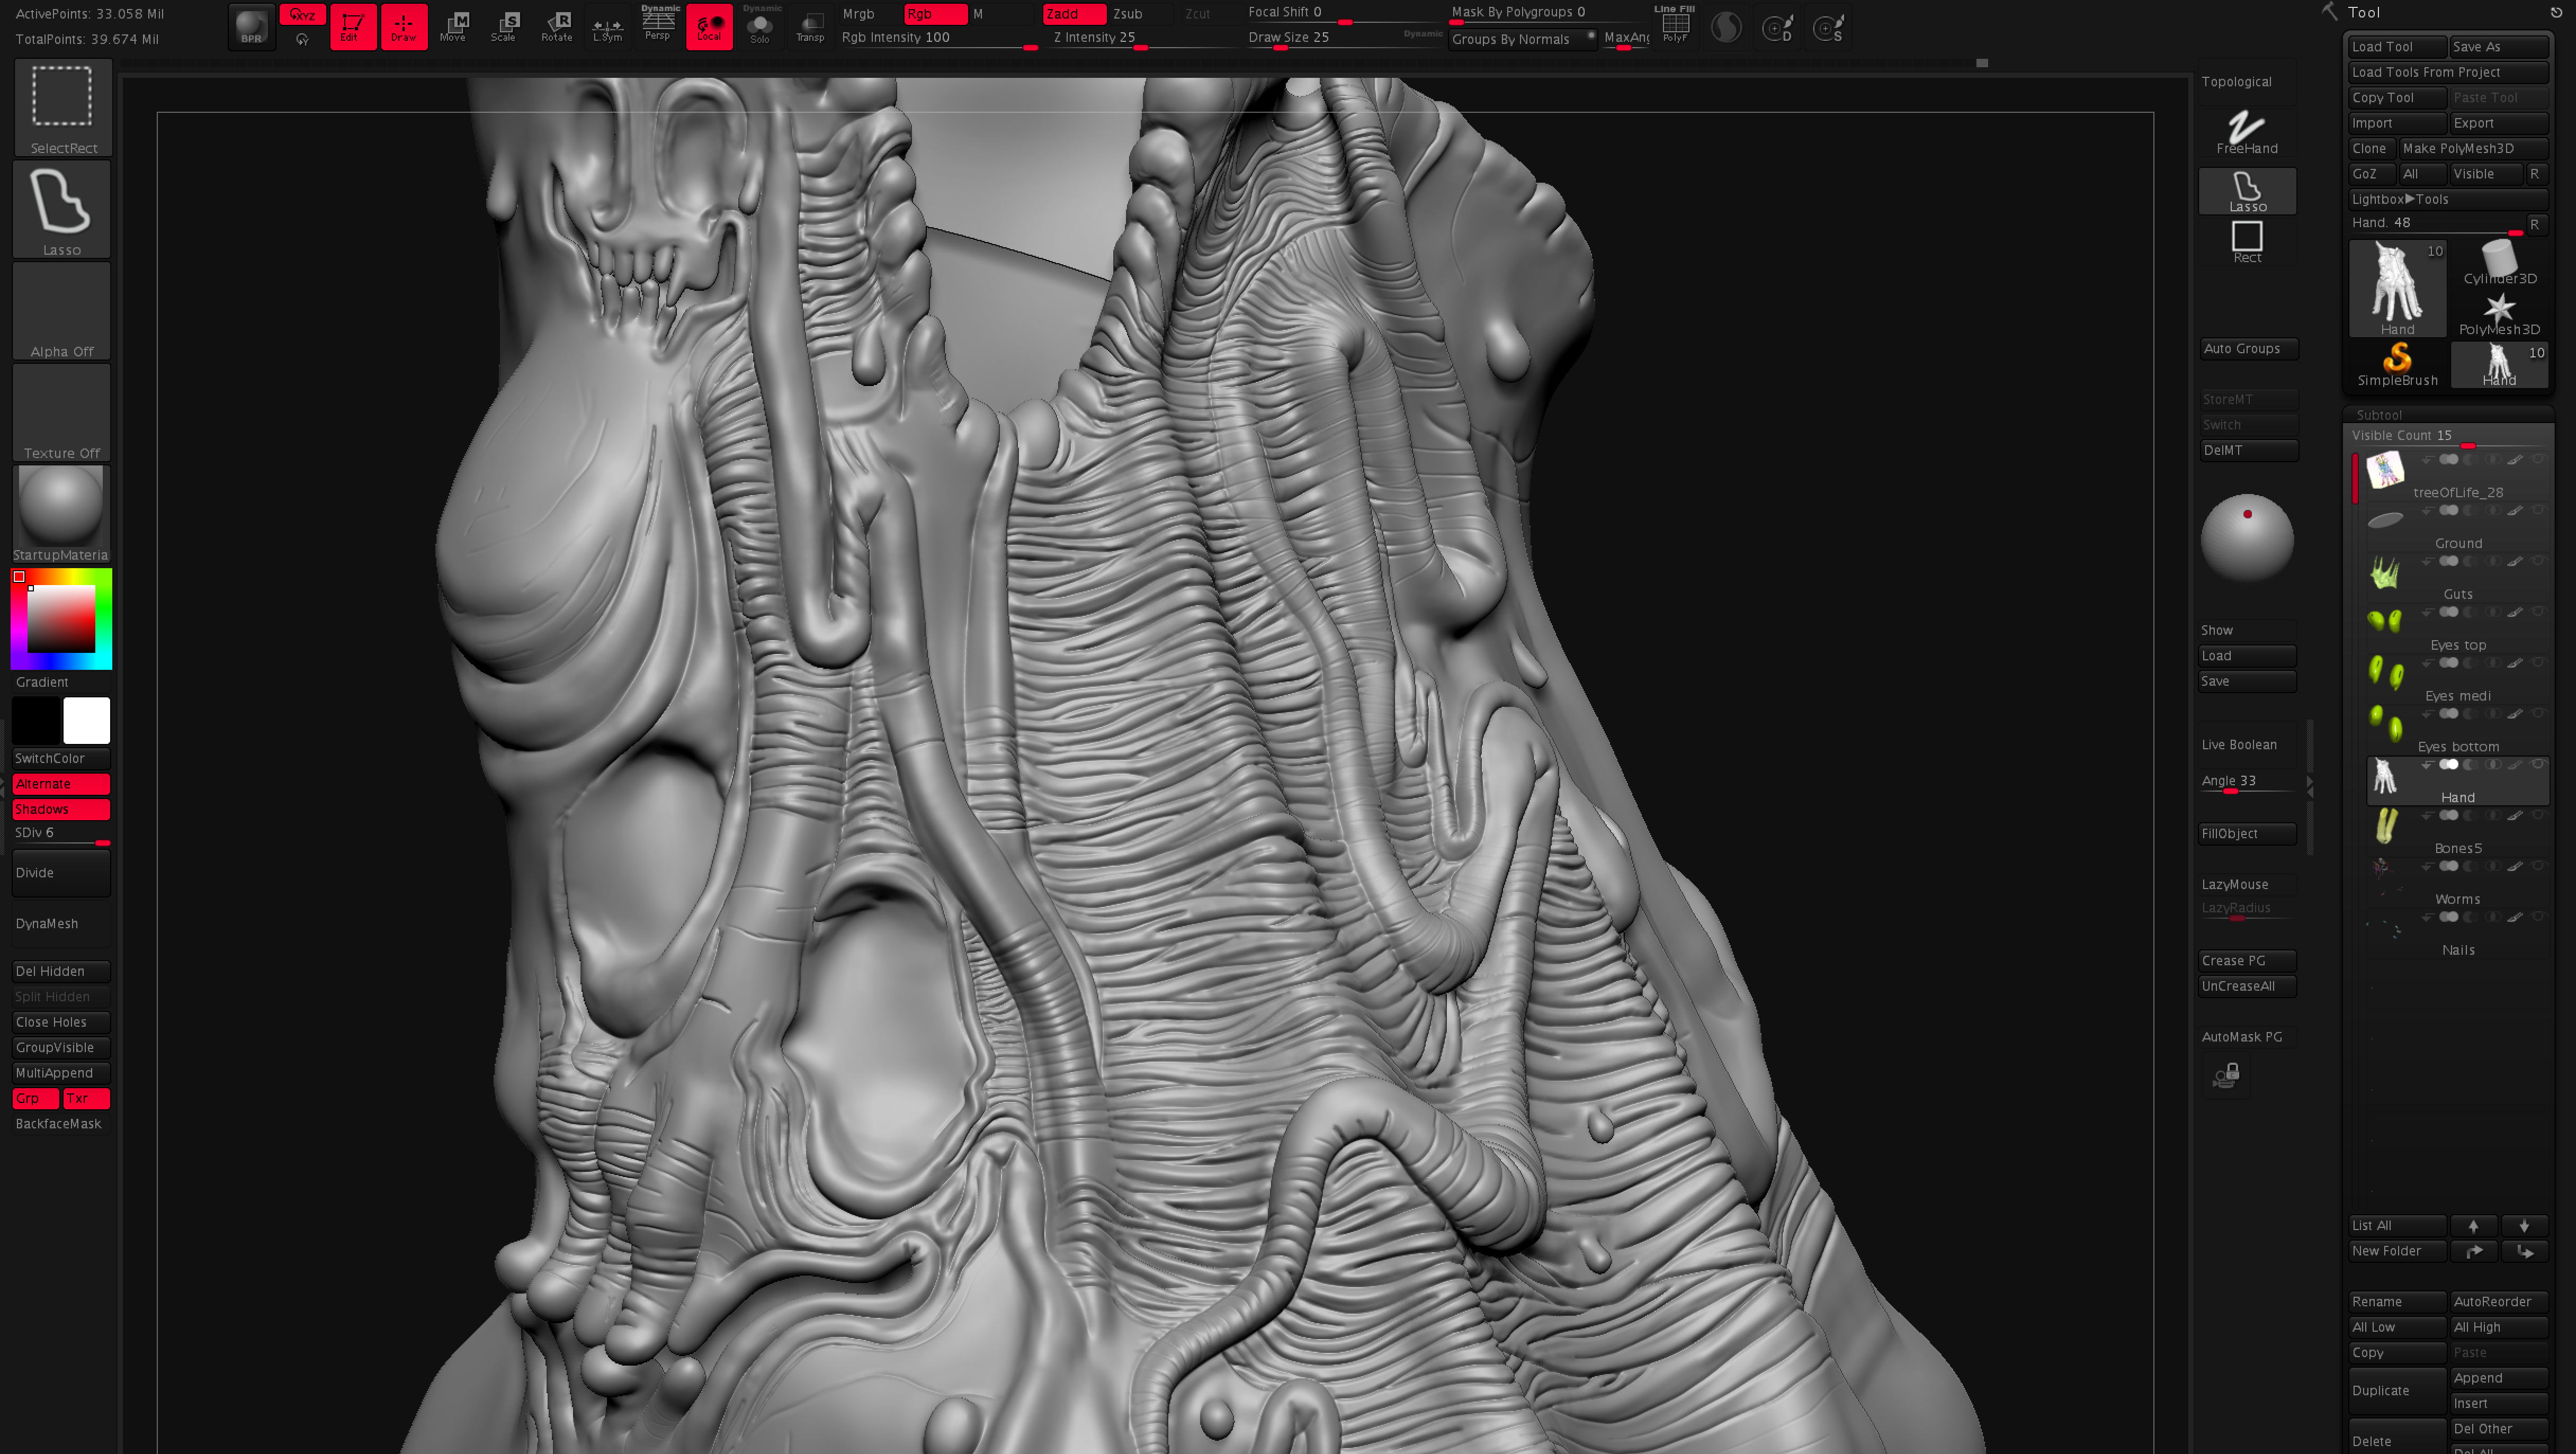Enable Solo mode icon
2576x1454 pixels.
click(760, 26)
